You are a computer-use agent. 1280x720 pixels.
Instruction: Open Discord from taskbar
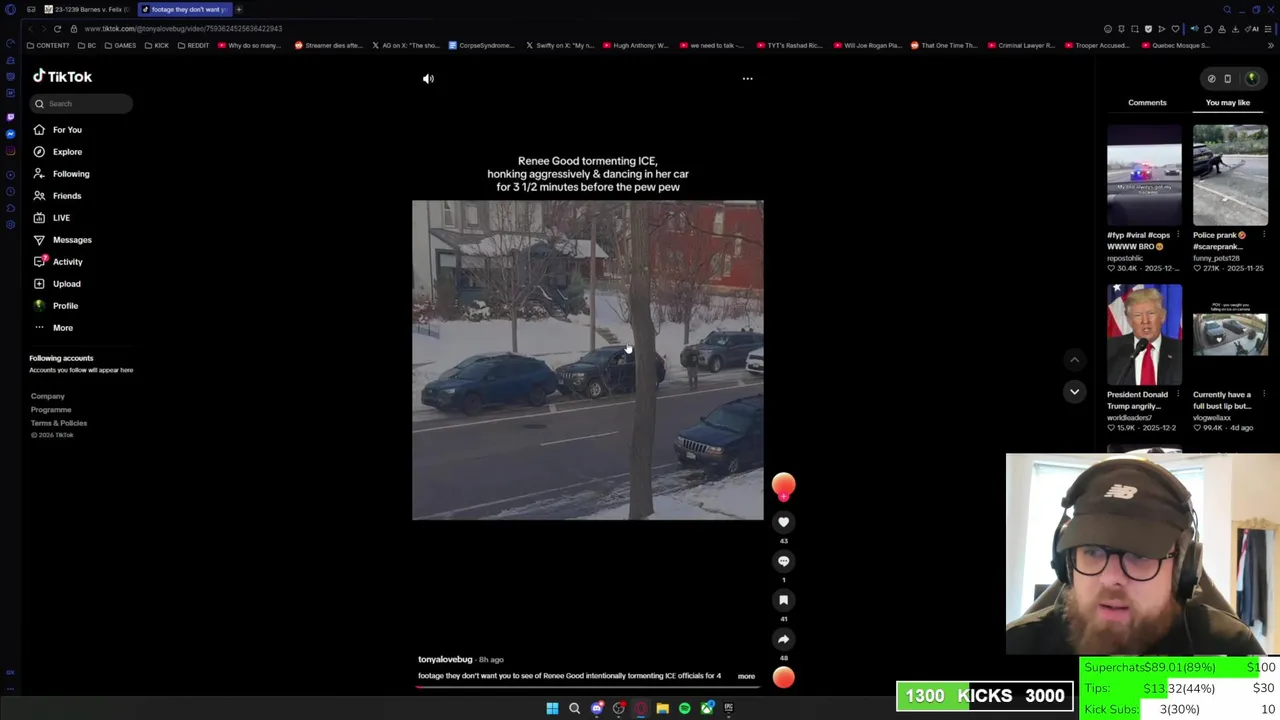597,709
